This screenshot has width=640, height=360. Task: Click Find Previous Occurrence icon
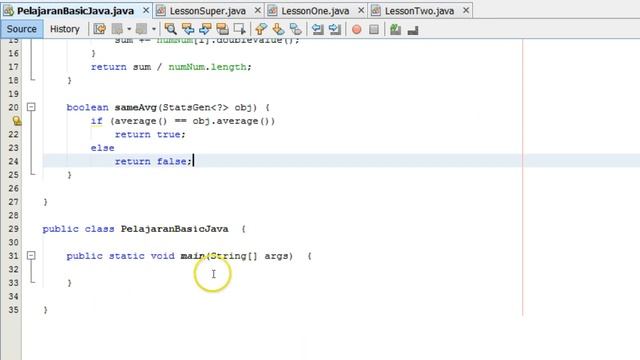(x=188, y=29)
